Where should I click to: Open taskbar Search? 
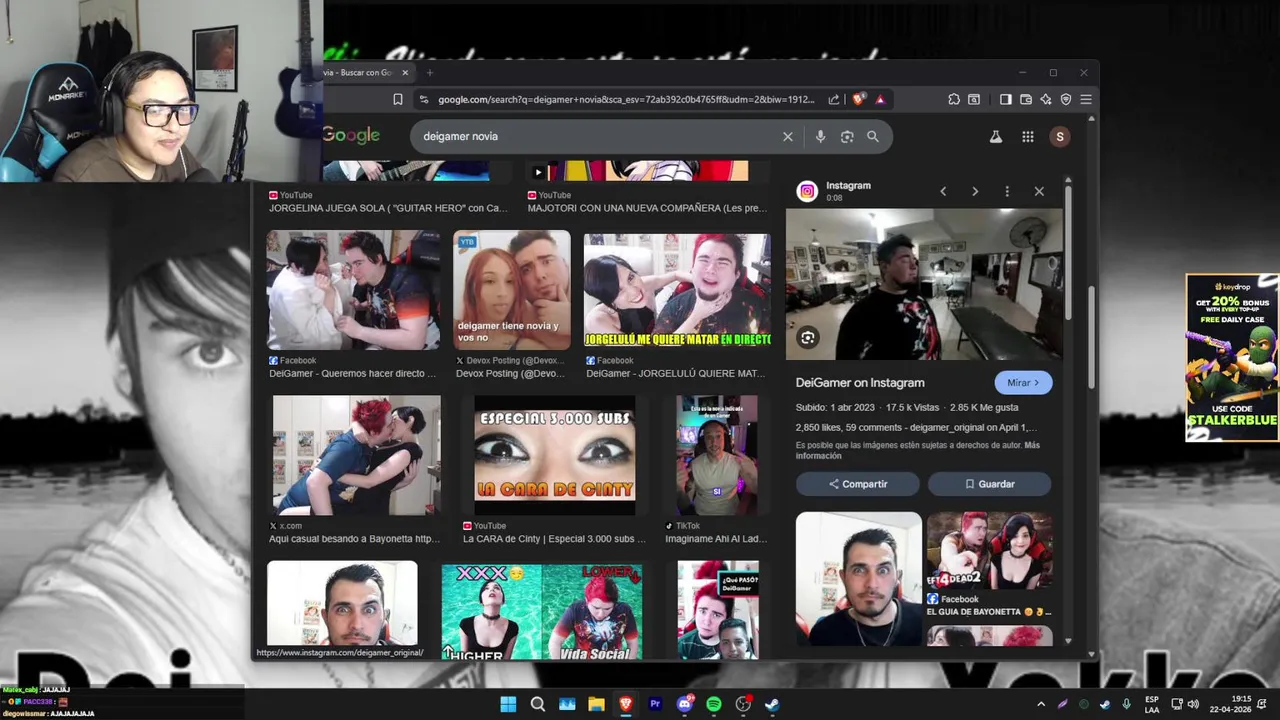click(537, 704)
